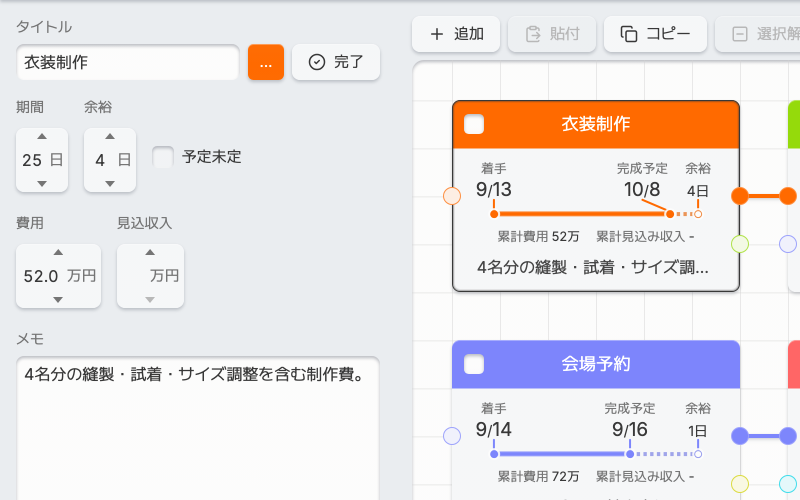Screen dimensions: 800x500
Task: Click the plus icon on 追加 button
Action: point(437,34)
